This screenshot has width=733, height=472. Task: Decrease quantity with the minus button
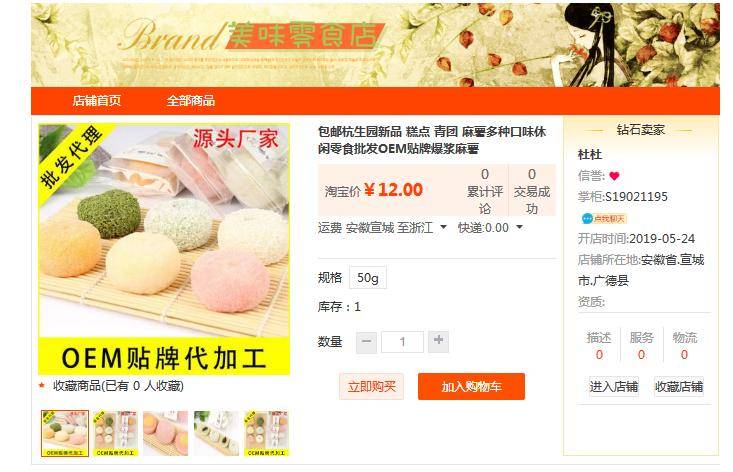click(366, 342)
